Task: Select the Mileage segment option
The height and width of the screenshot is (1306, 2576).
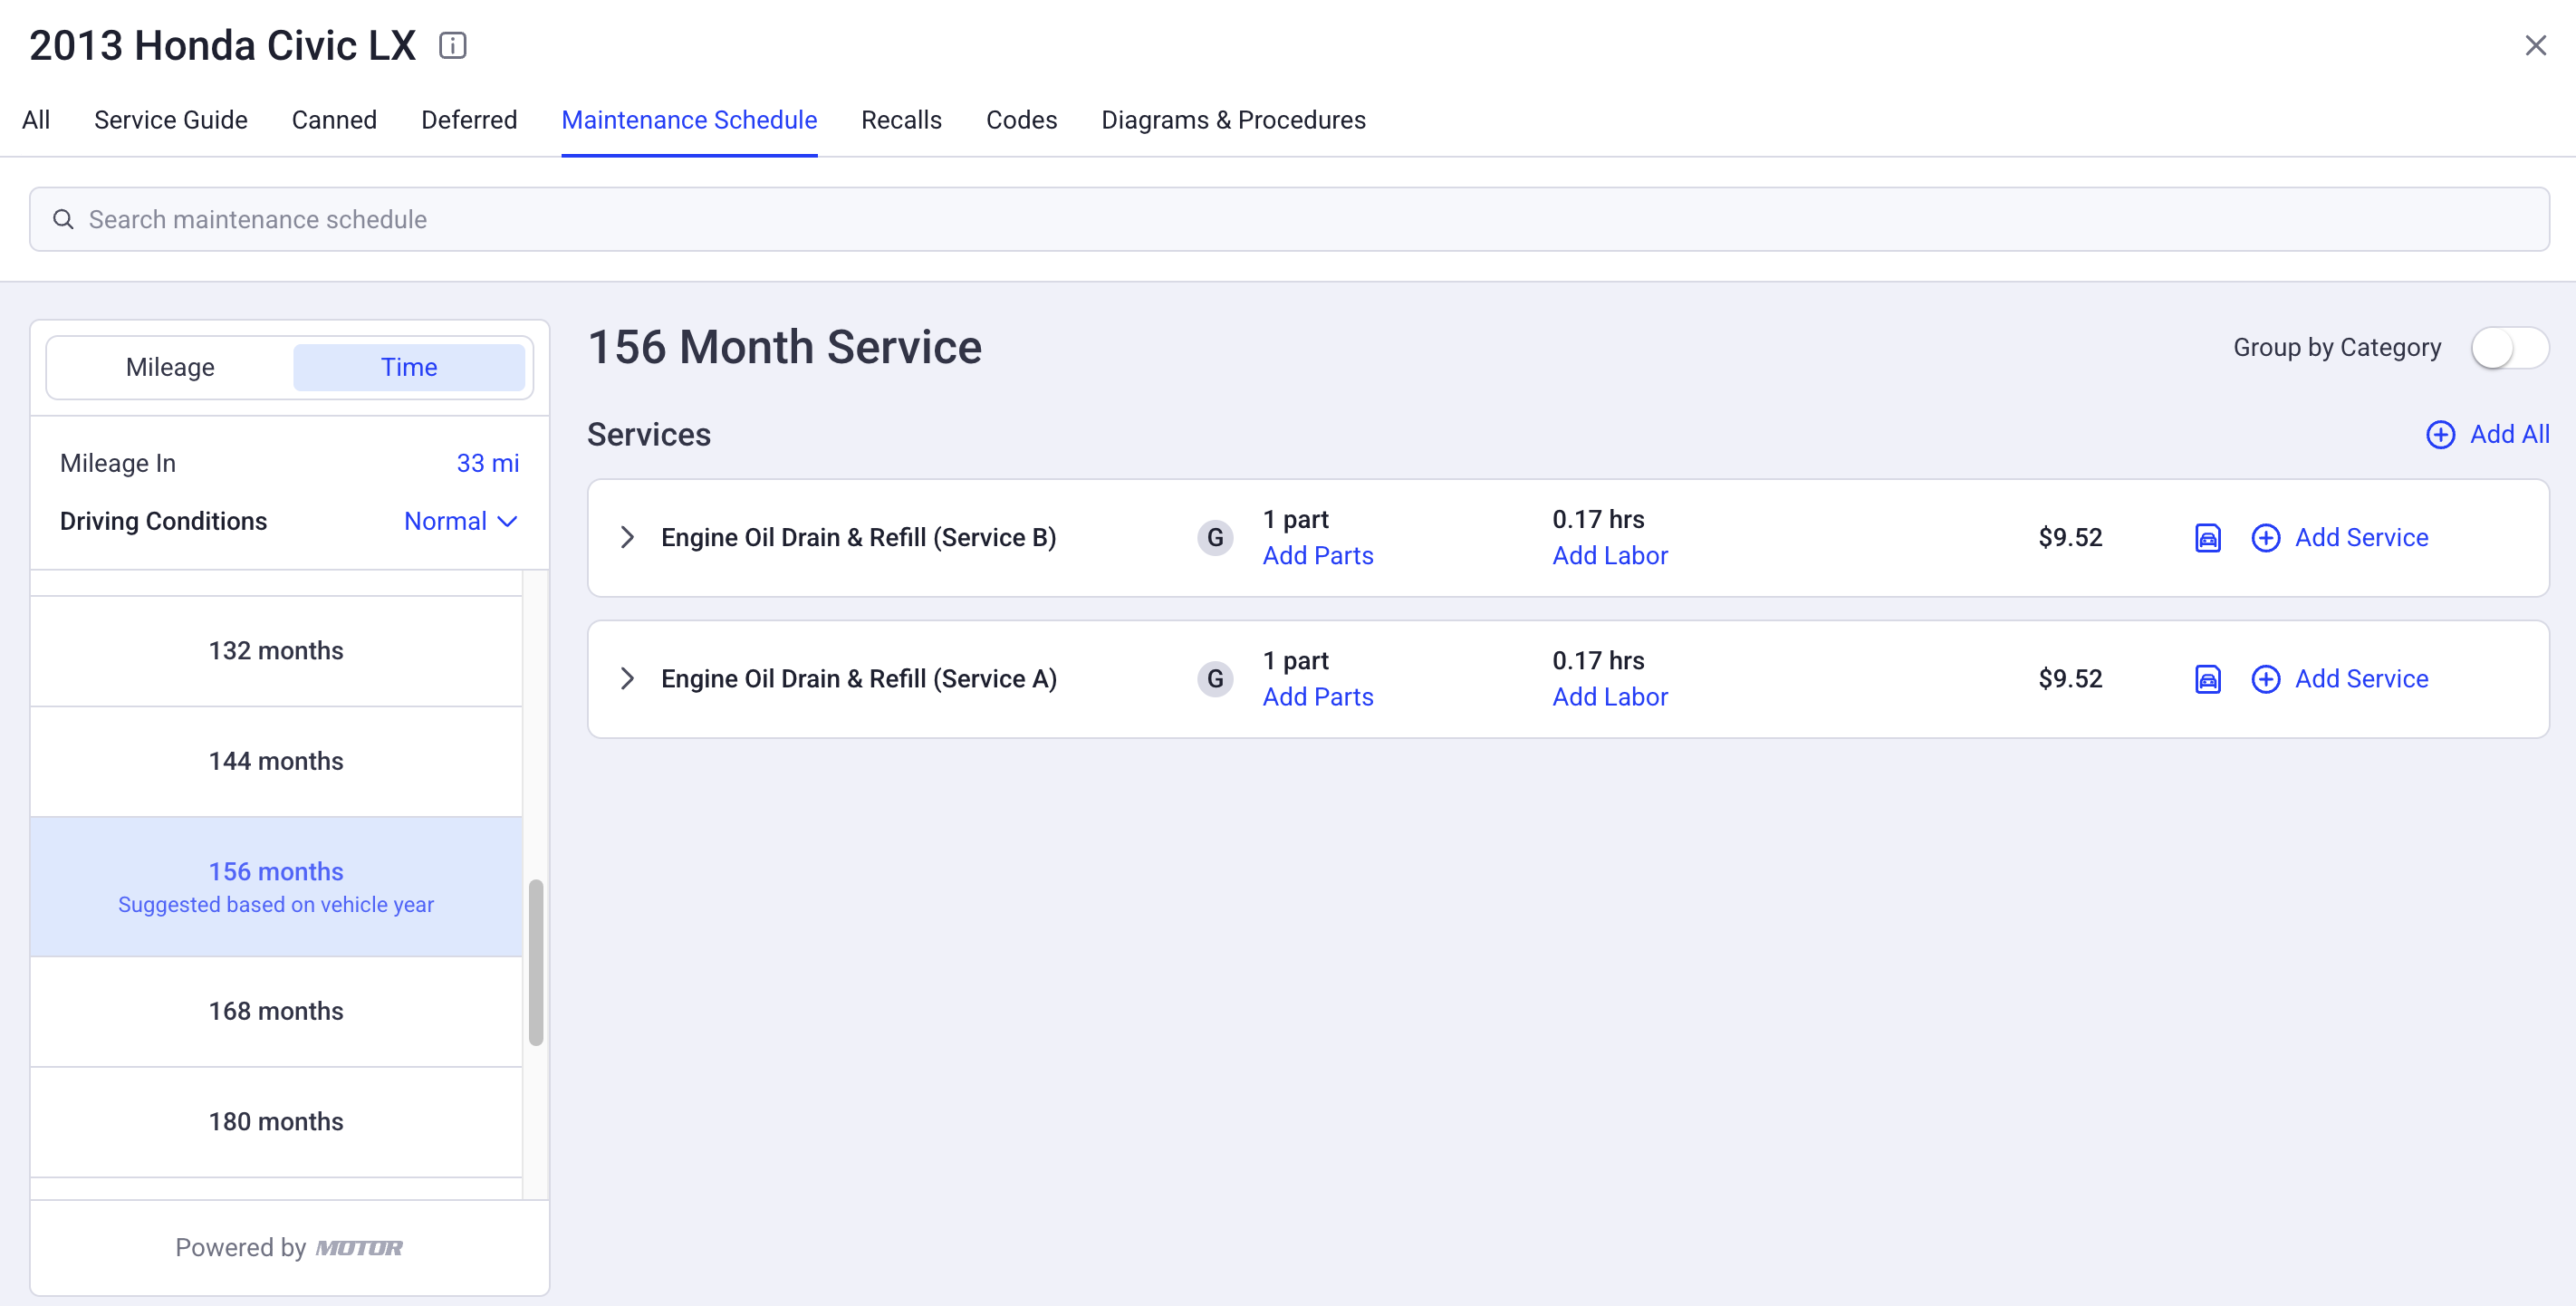Action: click(170, 367)
